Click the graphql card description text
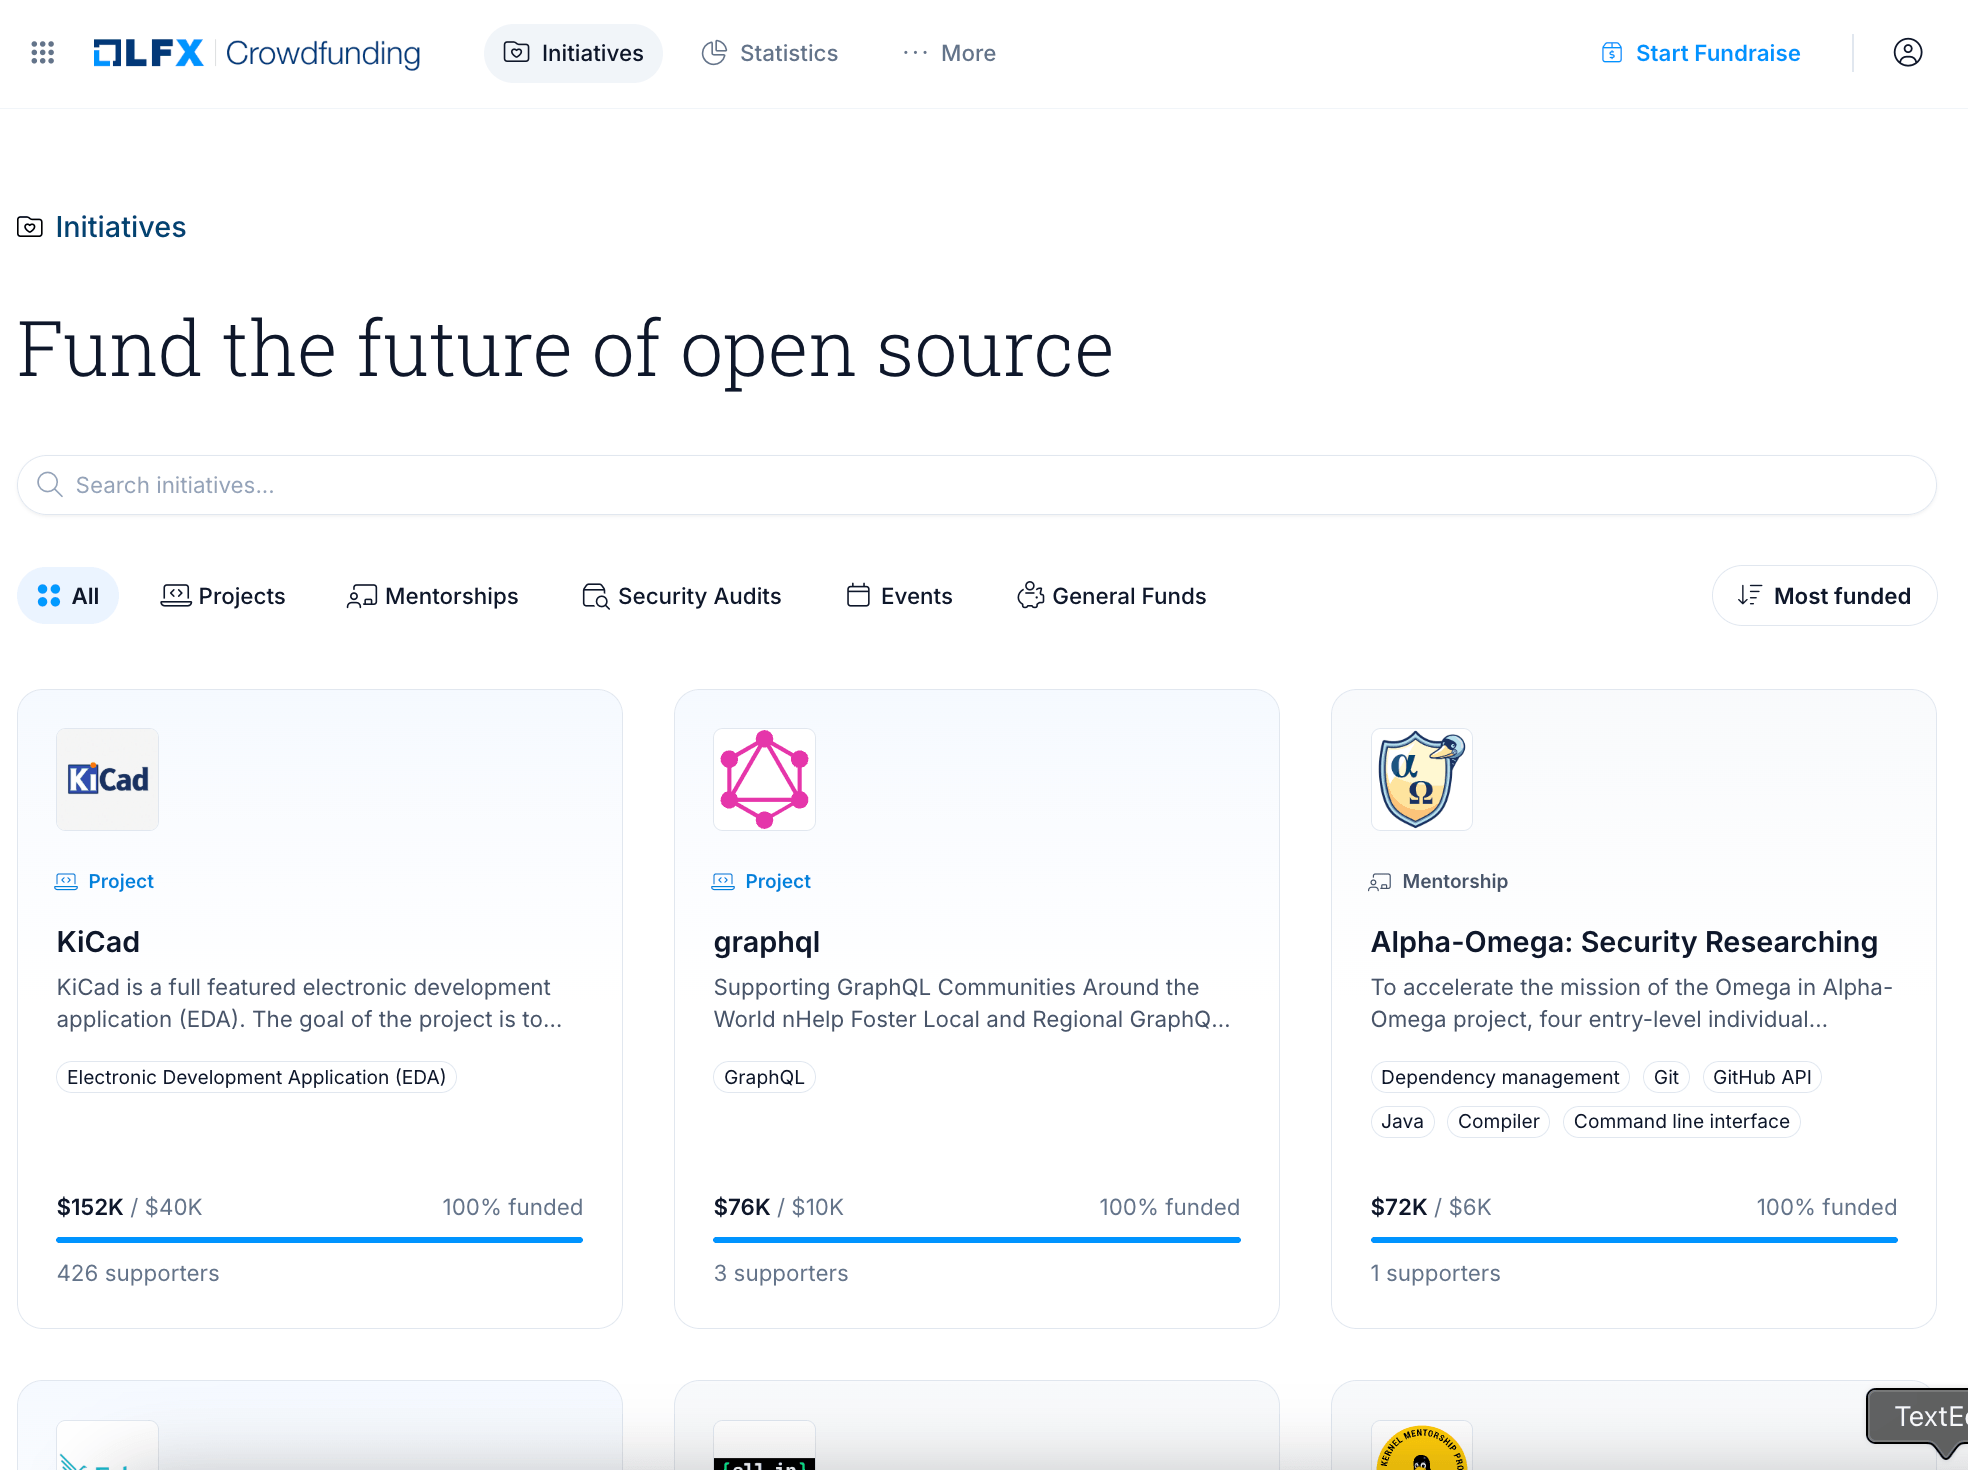Screen dimensions: 1968x1470 click(972, 1003)
